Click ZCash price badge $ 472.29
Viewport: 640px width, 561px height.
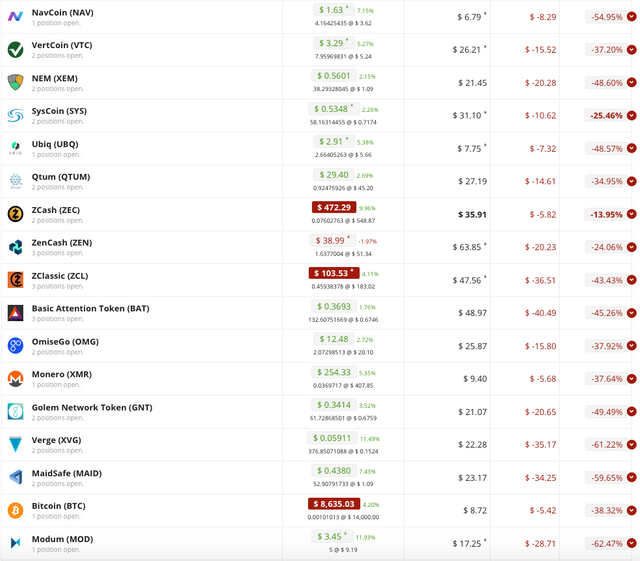(x=334, y=207)
